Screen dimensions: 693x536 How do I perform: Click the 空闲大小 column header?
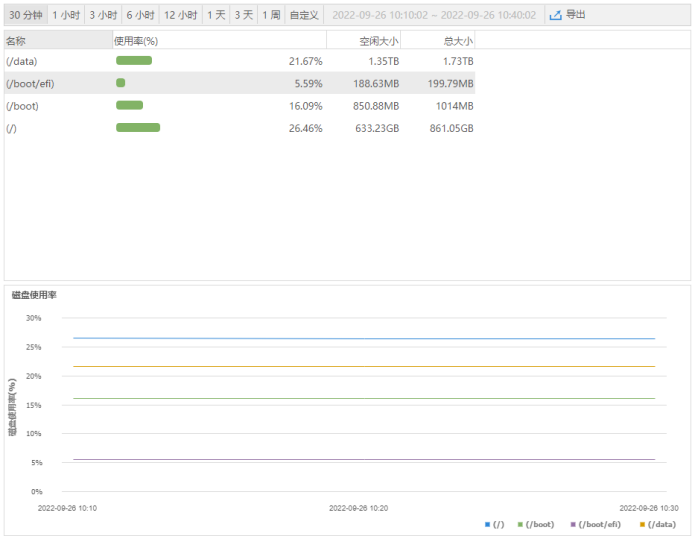tap(379, 41)
